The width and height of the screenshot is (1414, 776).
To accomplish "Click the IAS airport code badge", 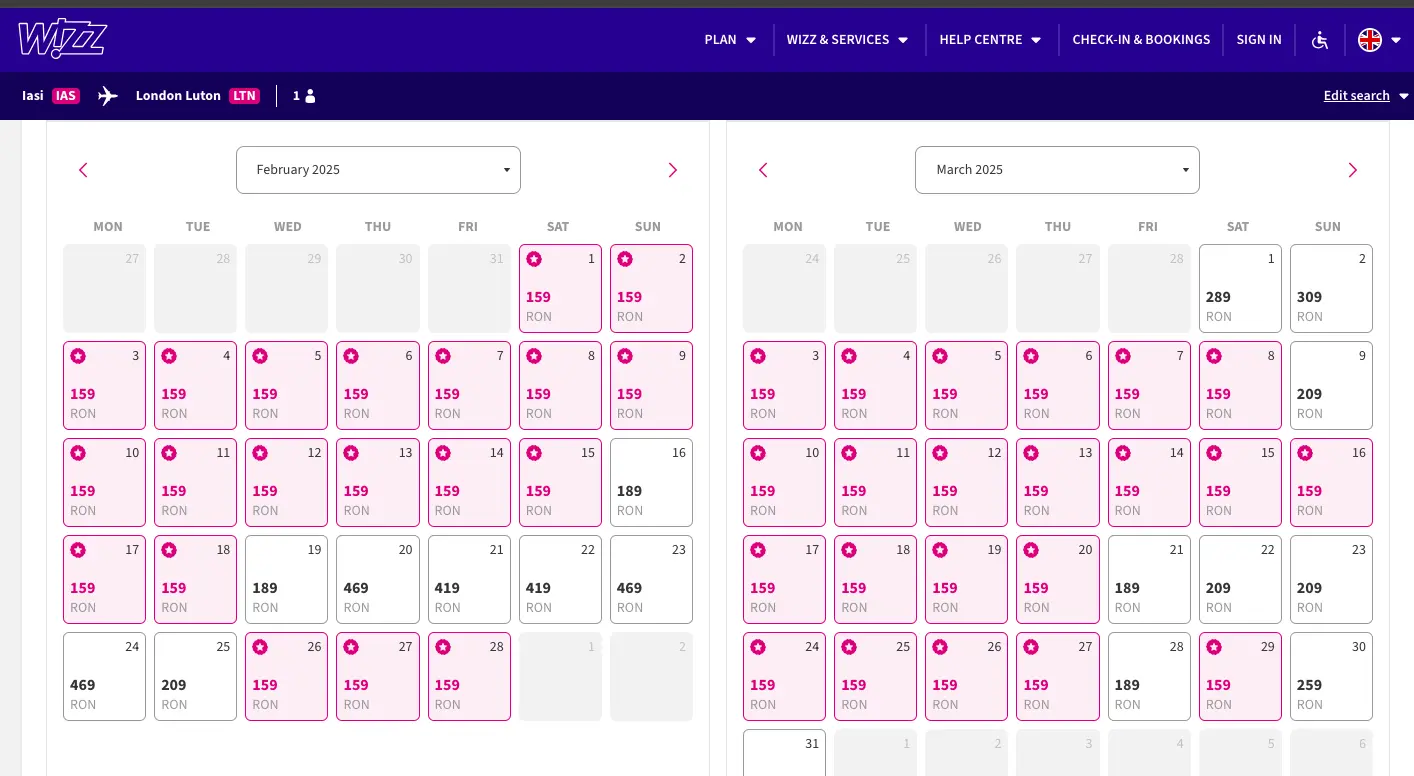I will 65,95.
